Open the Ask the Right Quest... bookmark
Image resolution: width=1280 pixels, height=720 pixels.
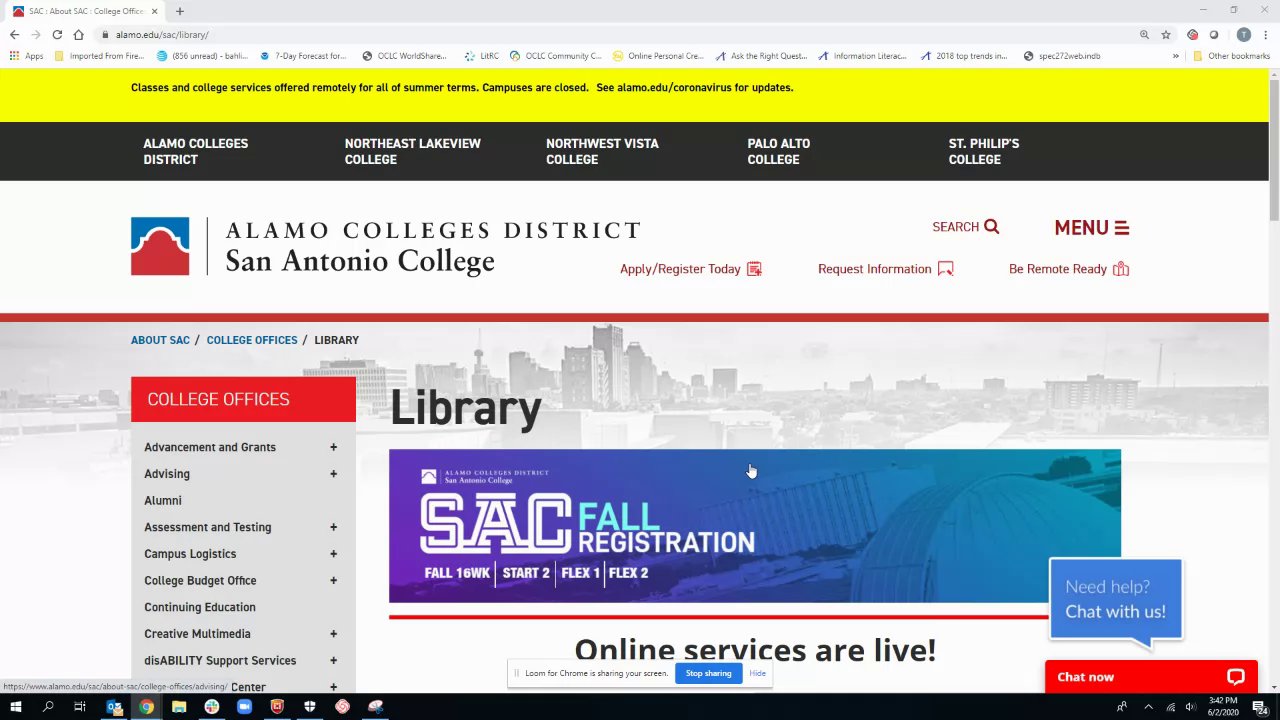[762, 56]
